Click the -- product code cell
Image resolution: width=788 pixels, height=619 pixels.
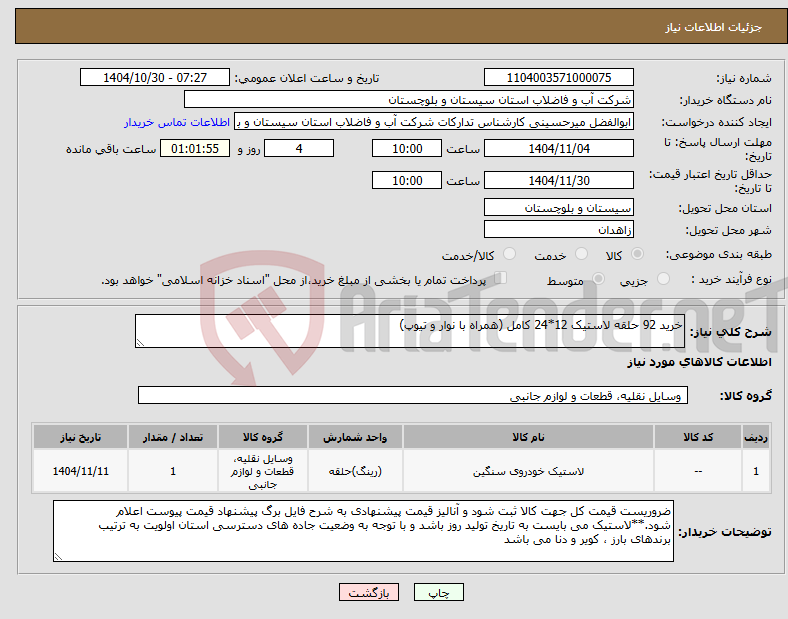click(x=698, y=471)
